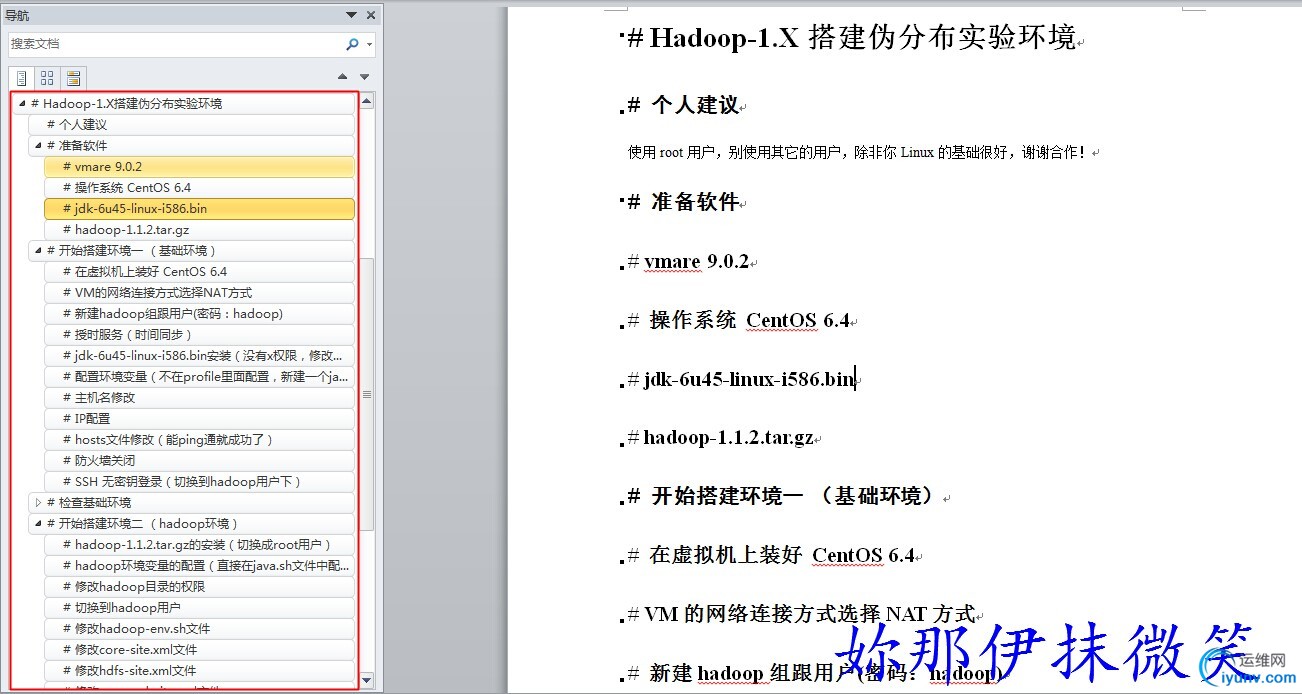1302x694 pixels.
Task: Select 在虚拟机上装好 CentOS 6.4 navigation row
Action: (199, 271)
